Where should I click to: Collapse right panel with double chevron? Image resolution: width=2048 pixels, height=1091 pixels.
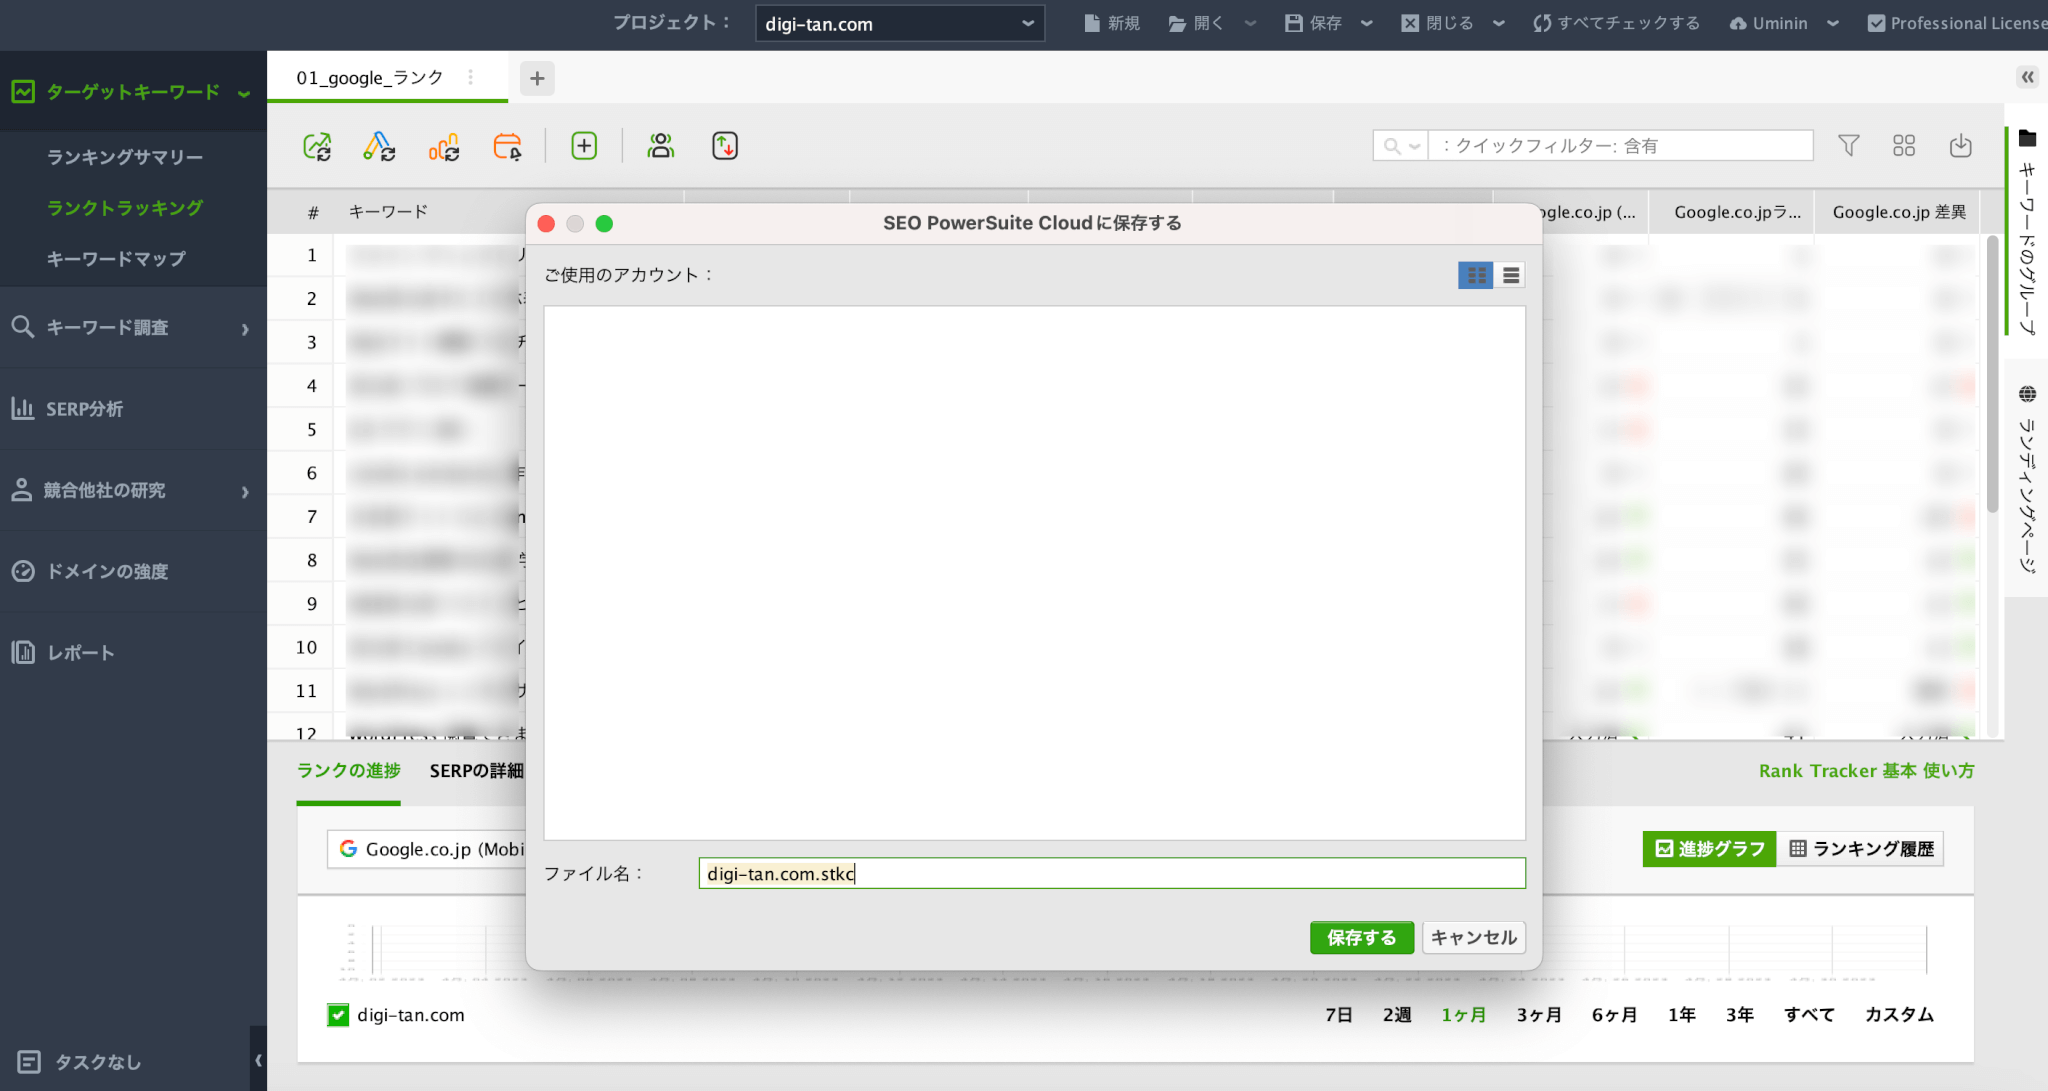point(2027,77)
